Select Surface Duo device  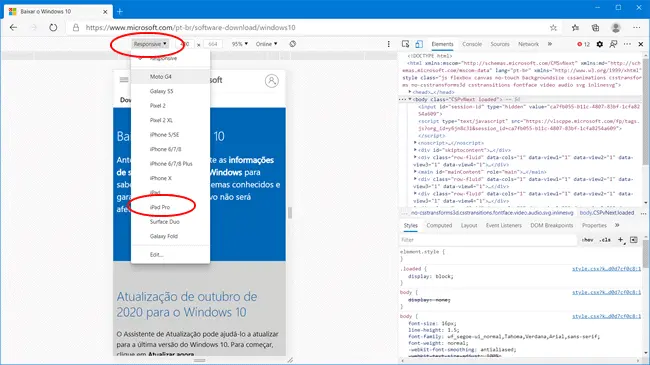click(x=170, y=222)
